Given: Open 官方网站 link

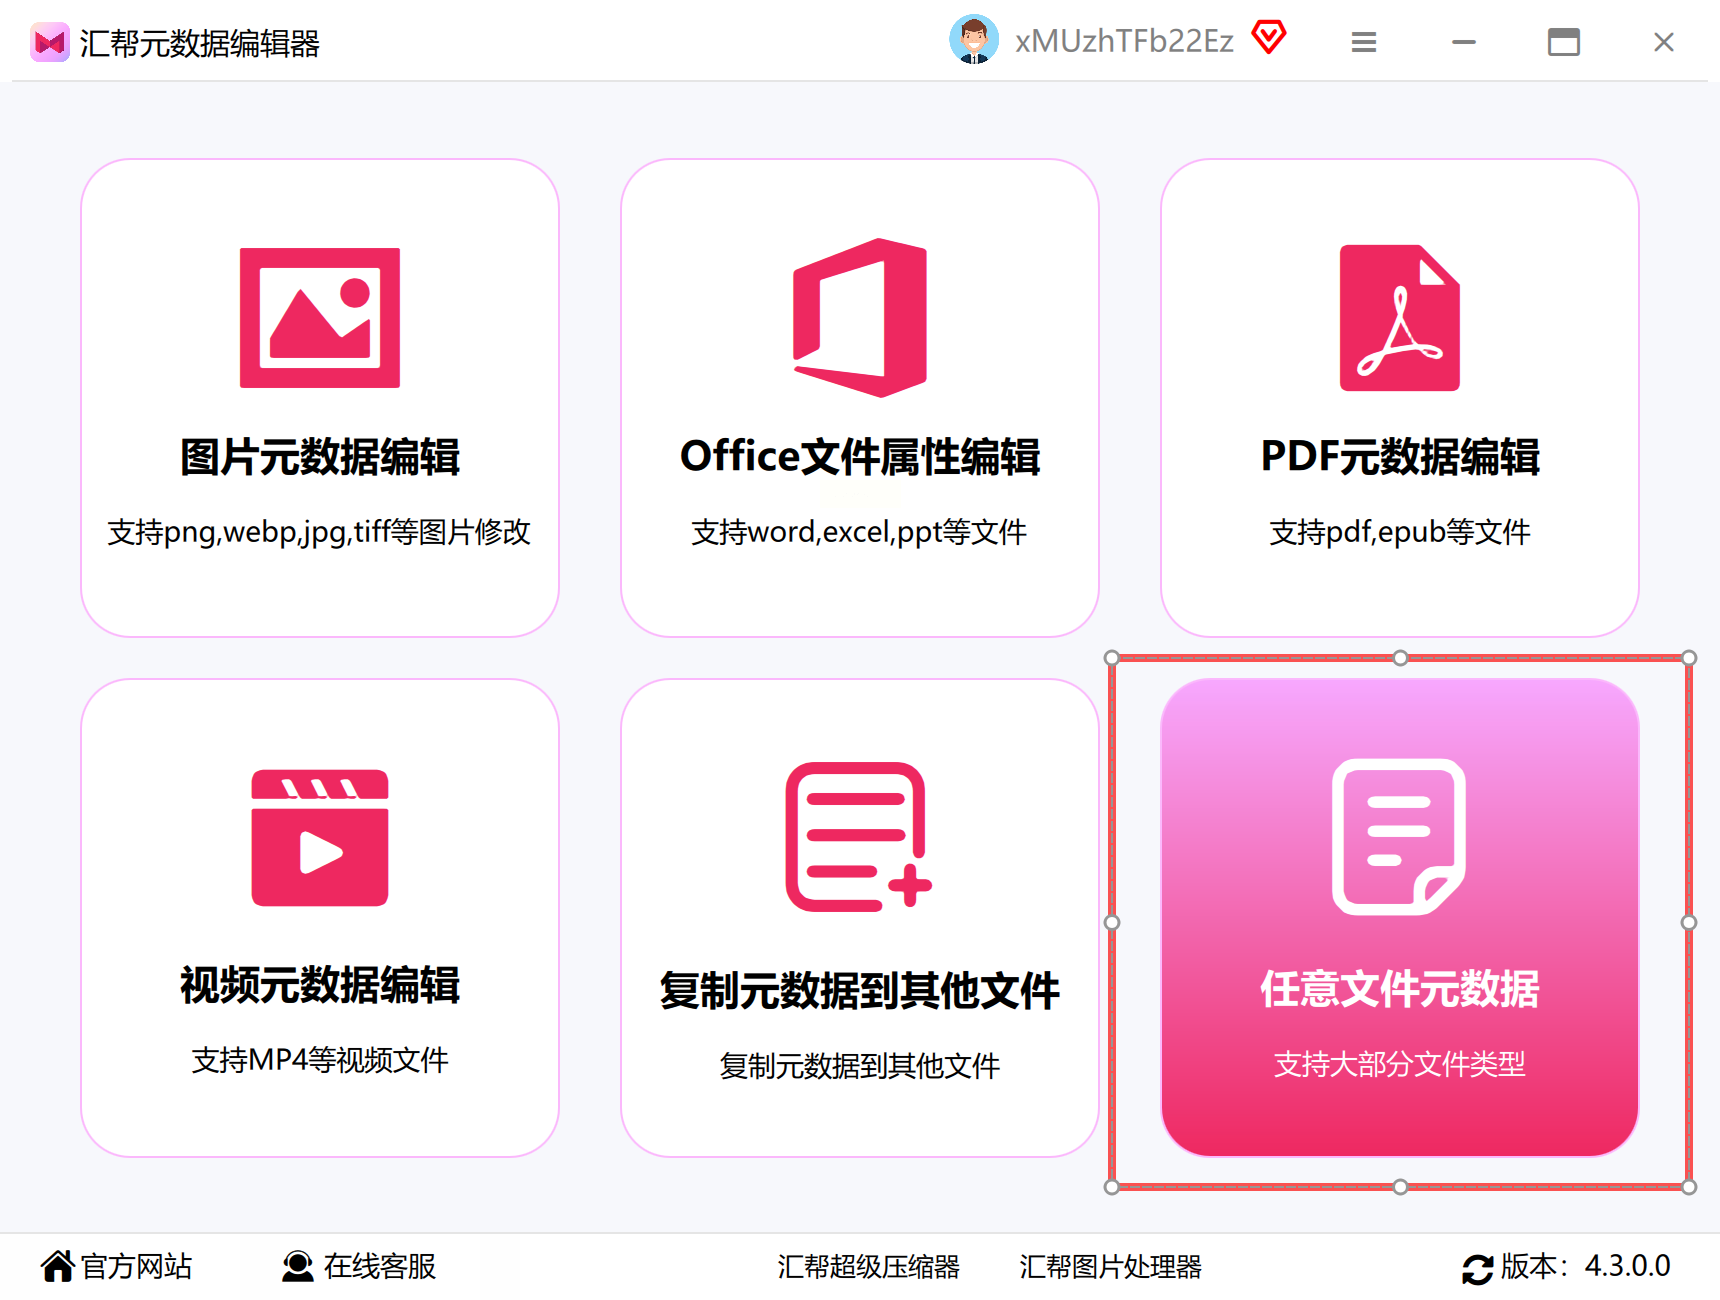Looking at the screenshot, I should 136,1266.
